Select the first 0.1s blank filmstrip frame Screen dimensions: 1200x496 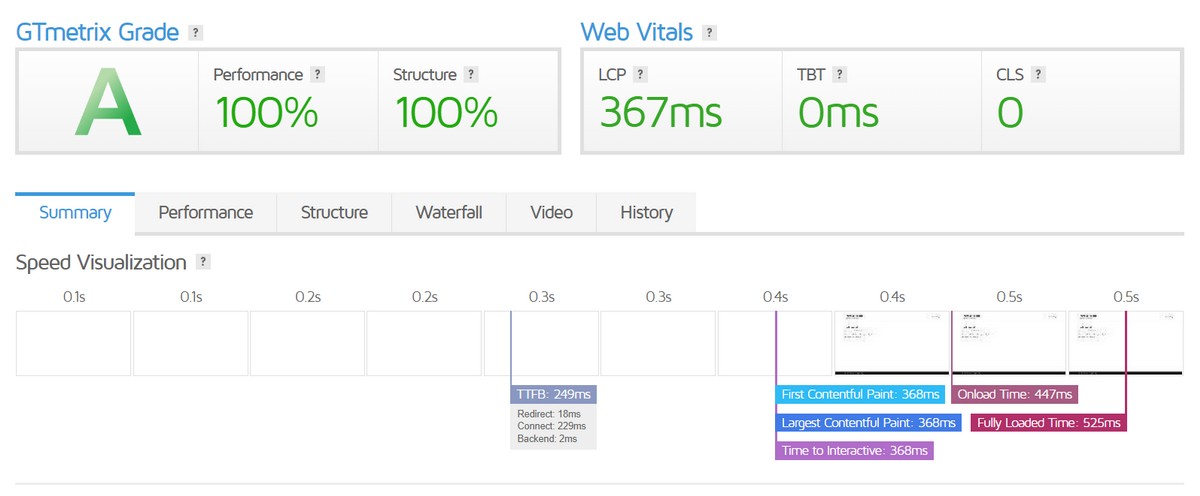point(73,343)
